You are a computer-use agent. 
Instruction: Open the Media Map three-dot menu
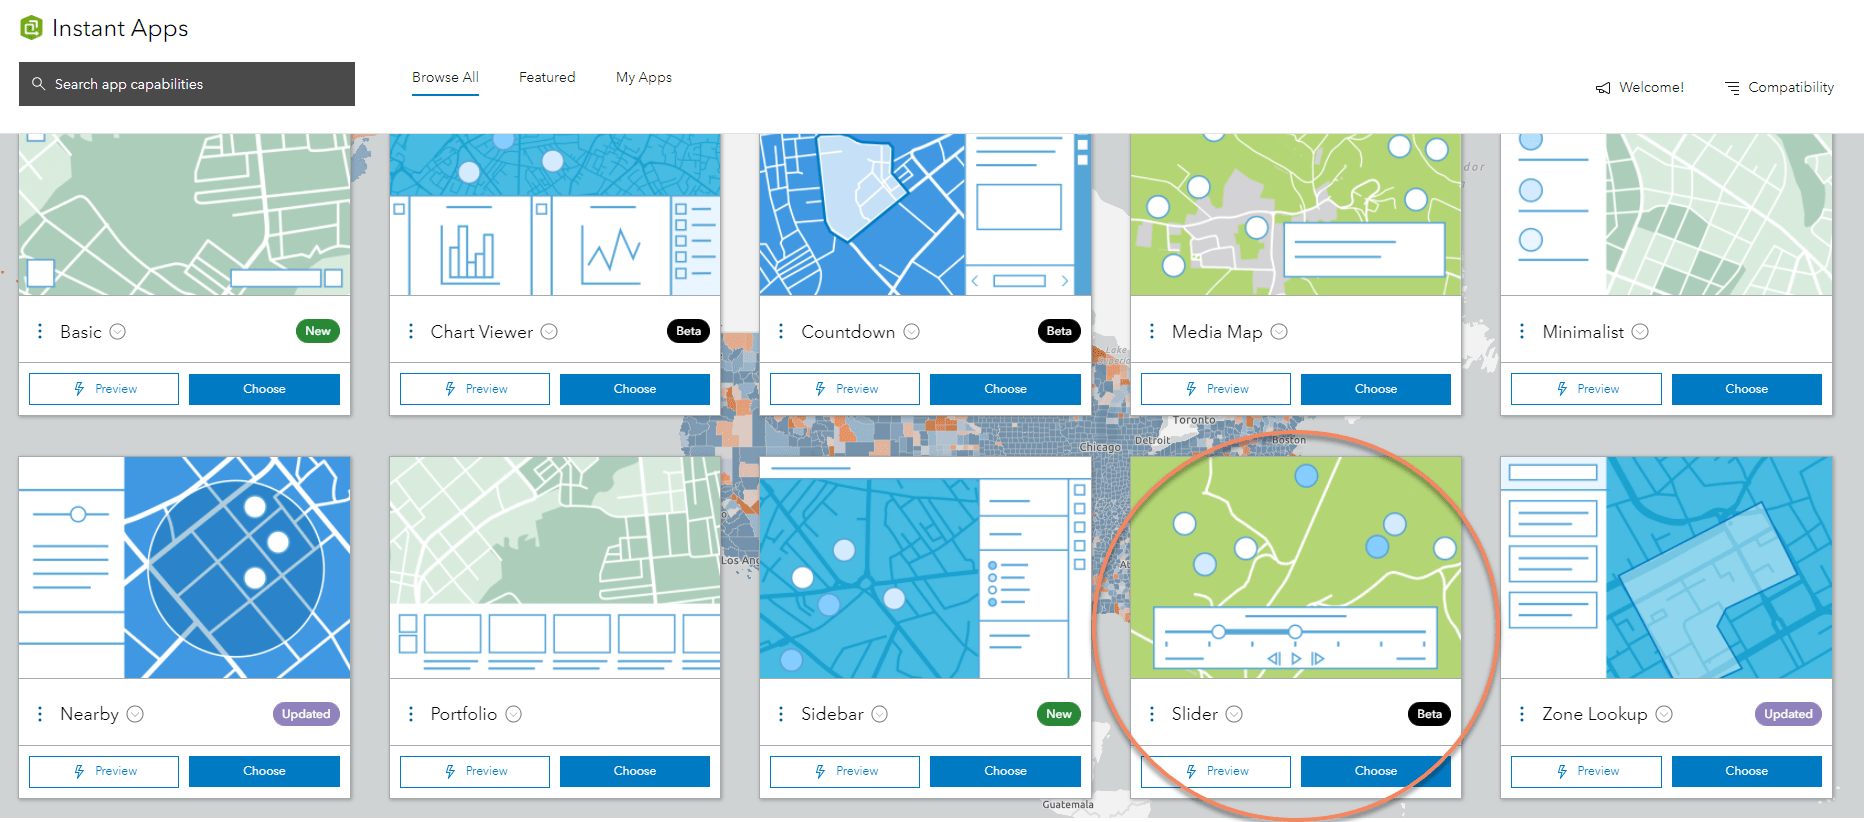pyautogui.click(x=1152, y=331)
